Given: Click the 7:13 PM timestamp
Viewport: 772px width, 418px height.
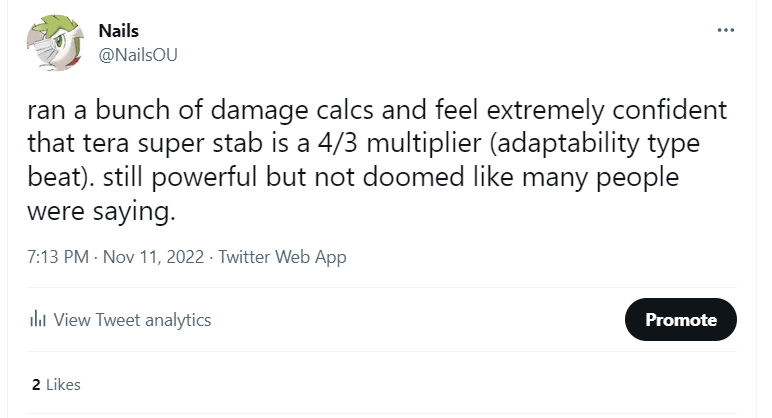Looking at the screenshot, I should coord(58,257).
